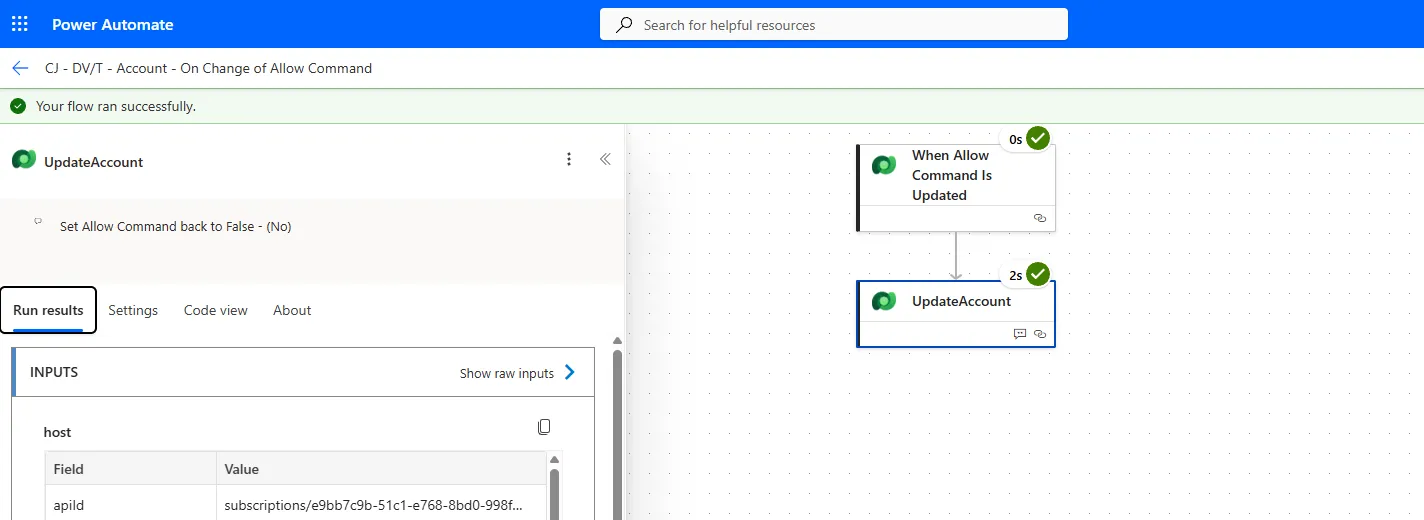
Task: Click the success check on UpdateAccount card
Action: (x=1038, y=274)
